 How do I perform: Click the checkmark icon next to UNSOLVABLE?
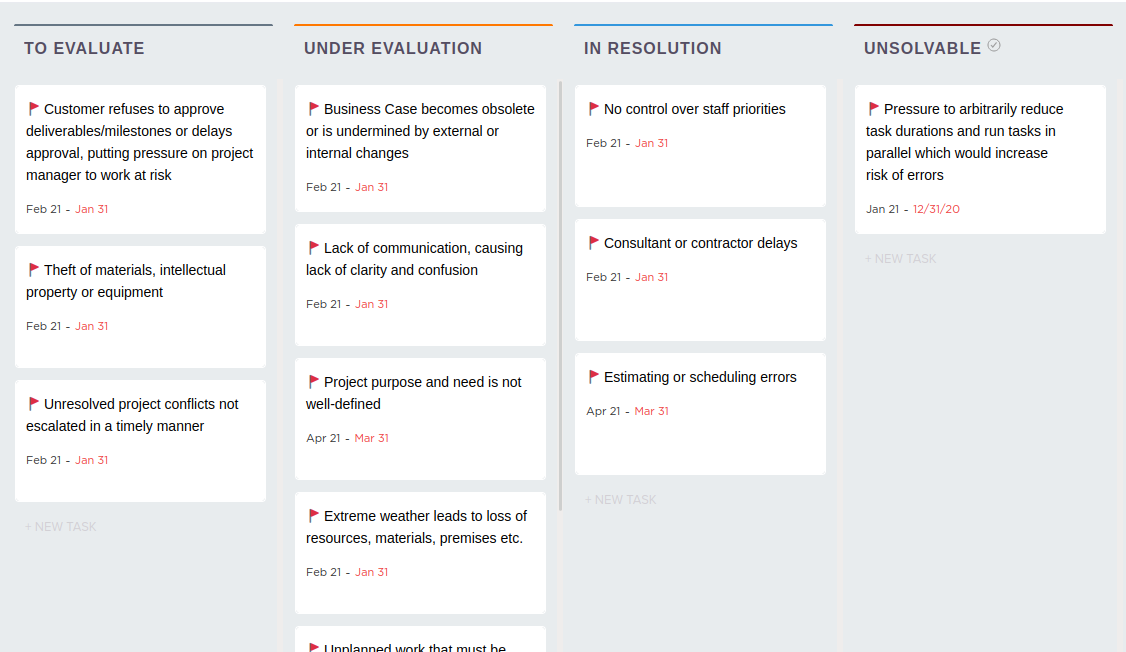click(994, 45)
